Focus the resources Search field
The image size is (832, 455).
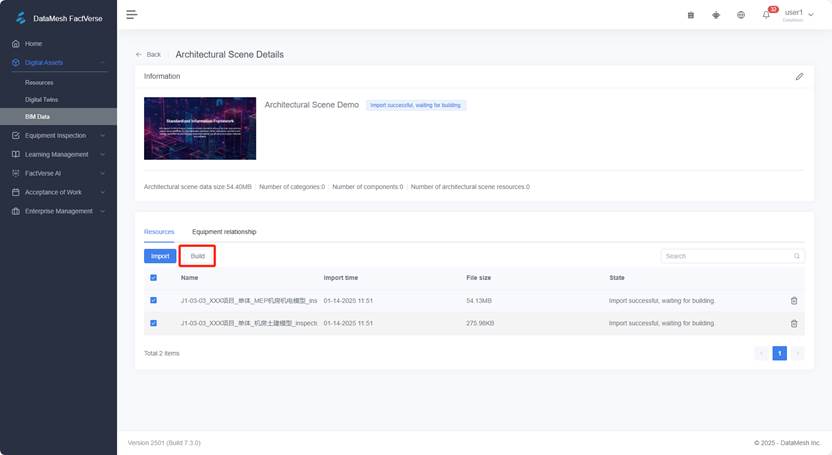[x=725, y=256]
